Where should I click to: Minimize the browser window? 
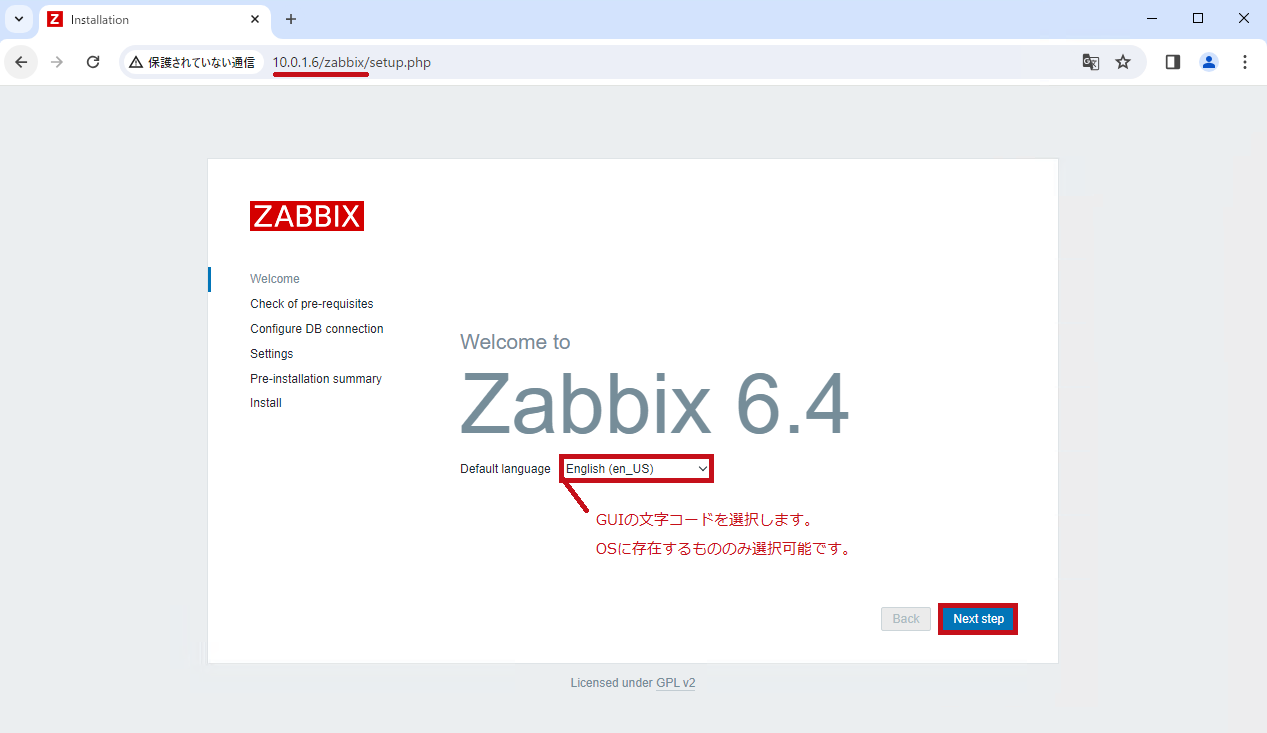tap(1152, 19)
